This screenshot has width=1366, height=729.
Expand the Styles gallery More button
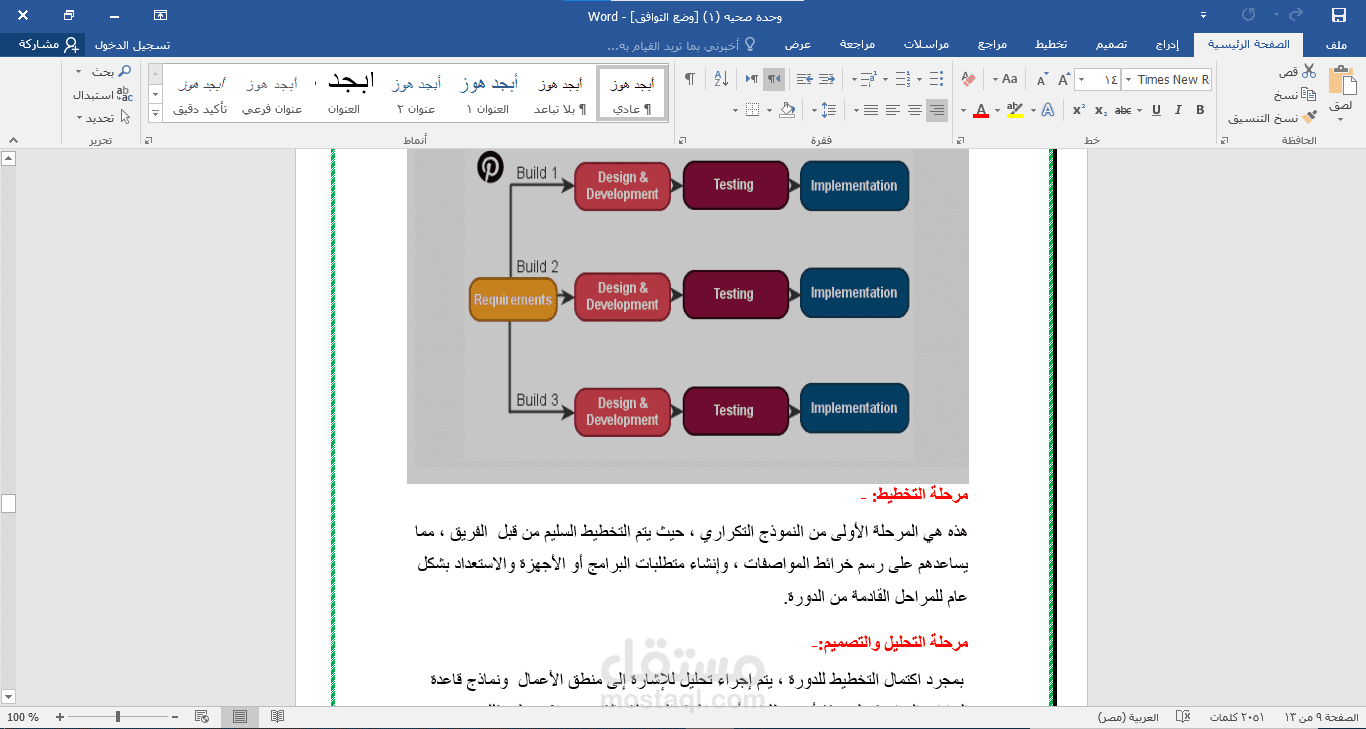[x=155, y=115]
